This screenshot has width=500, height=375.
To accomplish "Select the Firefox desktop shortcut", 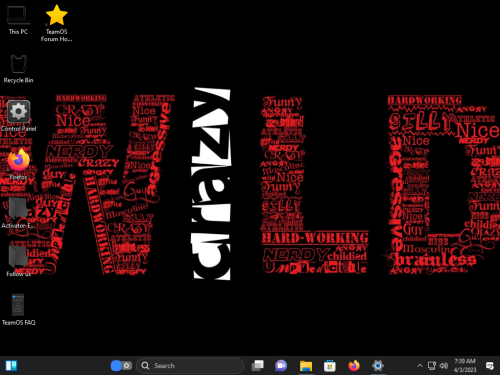I will click(18, 164).
